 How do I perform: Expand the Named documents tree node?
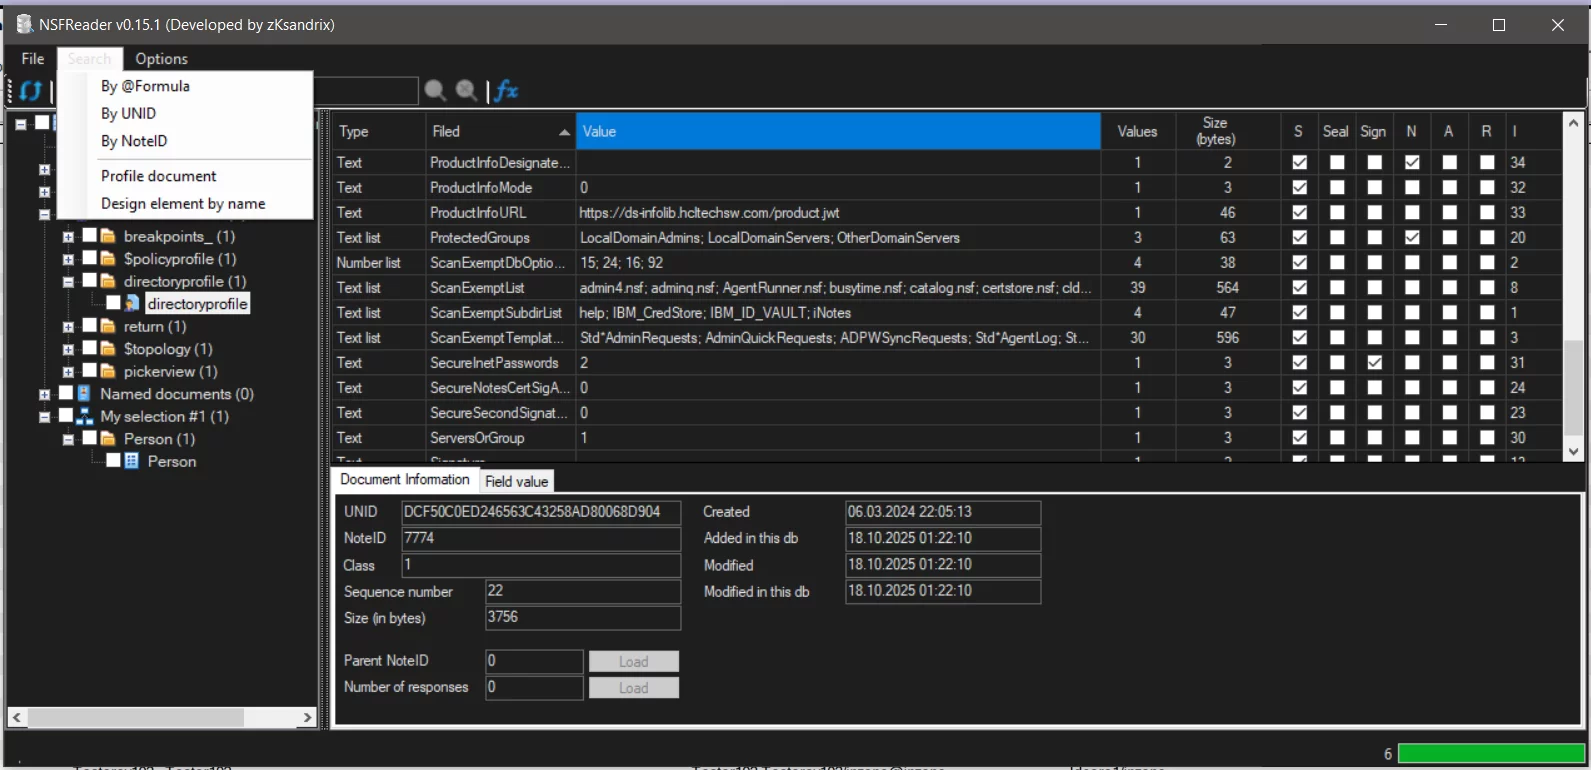44,394
